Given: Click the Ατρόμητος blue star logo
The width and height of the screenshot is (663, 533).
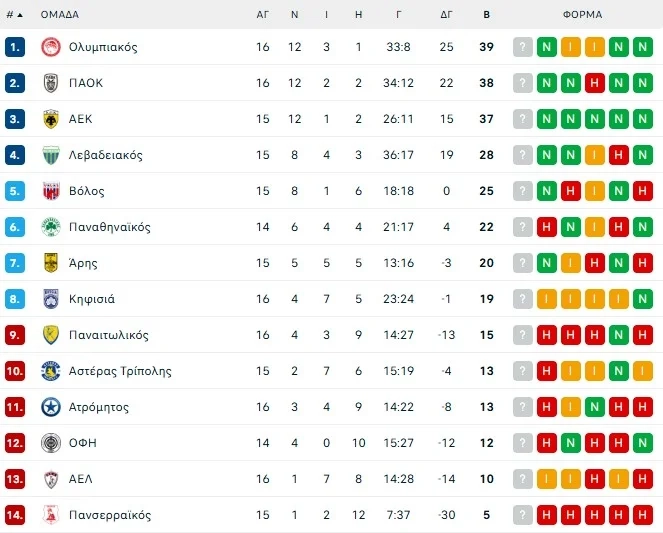Looking at the screenshot, I should [x=51, y=407].
